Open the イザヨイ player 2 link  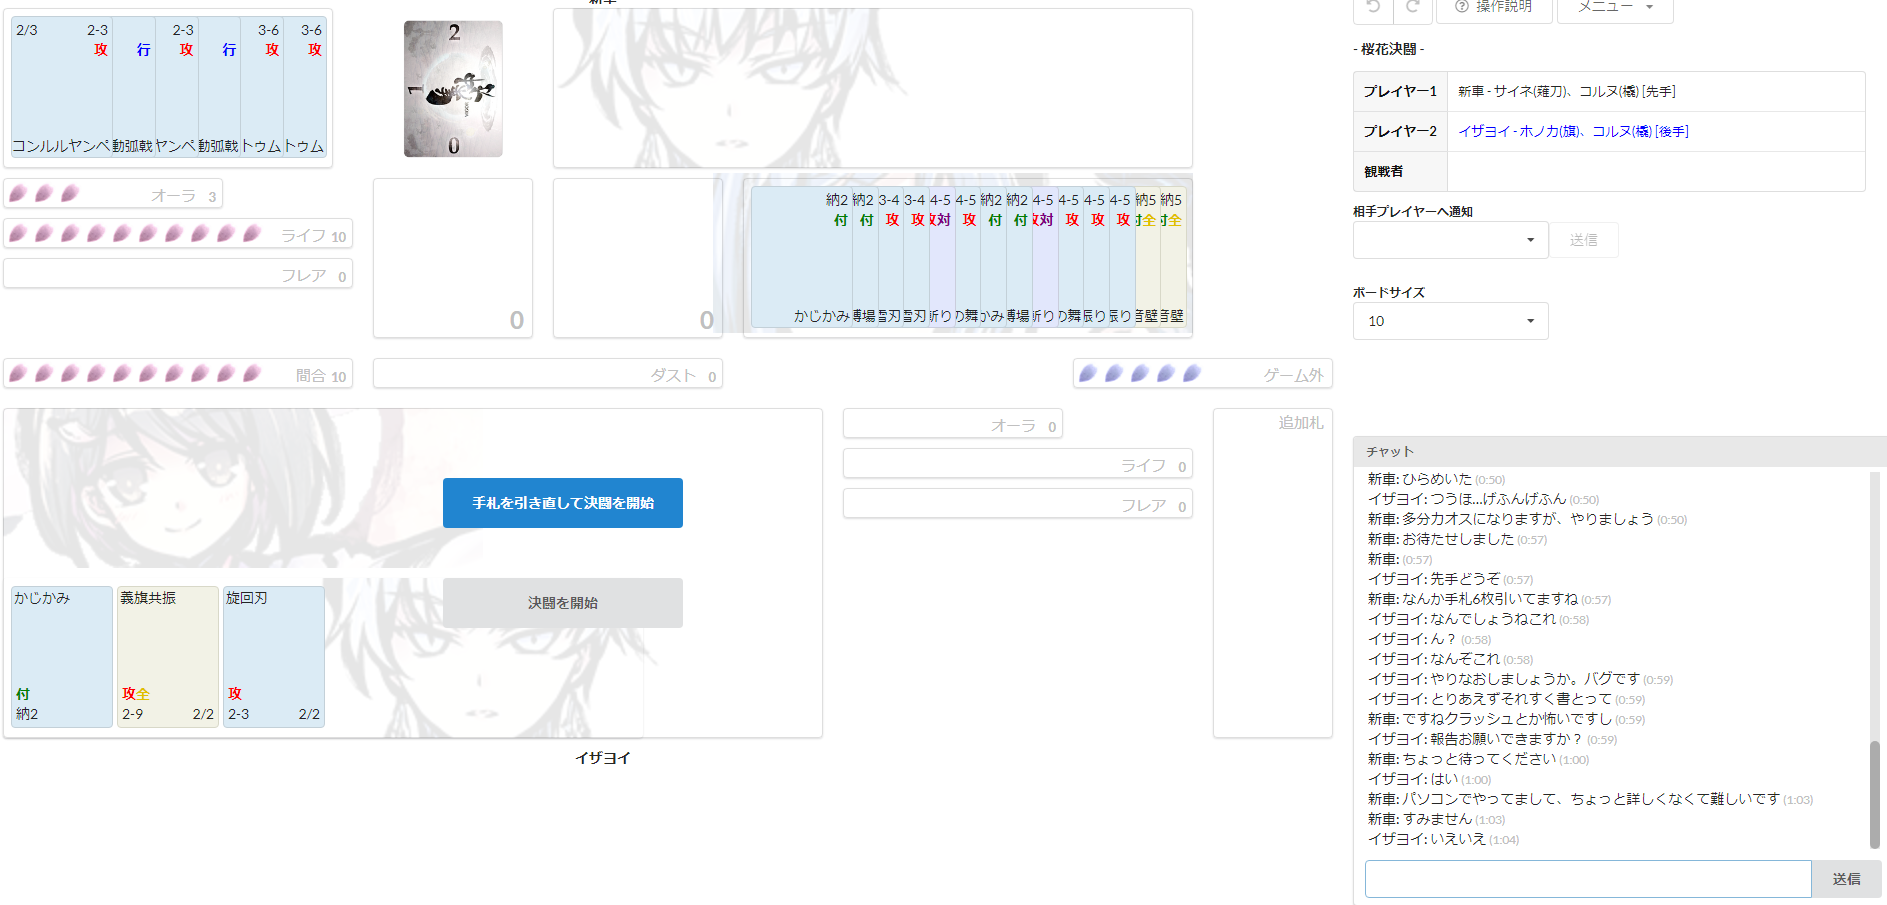coord(1573,131)
